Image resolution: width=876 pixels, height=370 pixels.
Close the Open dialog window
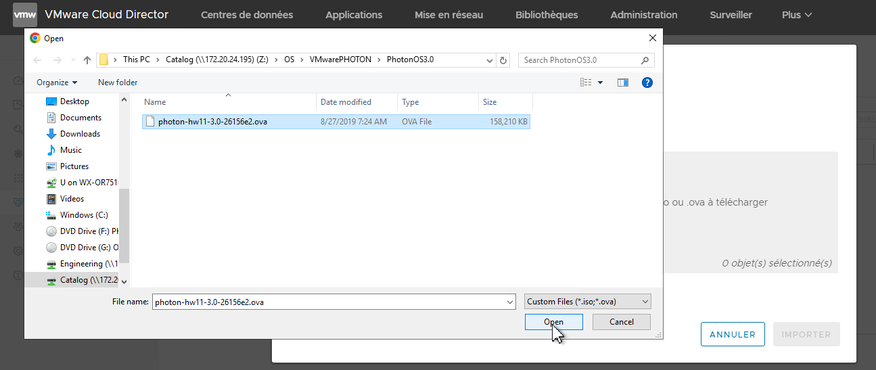tap(652, 38)
